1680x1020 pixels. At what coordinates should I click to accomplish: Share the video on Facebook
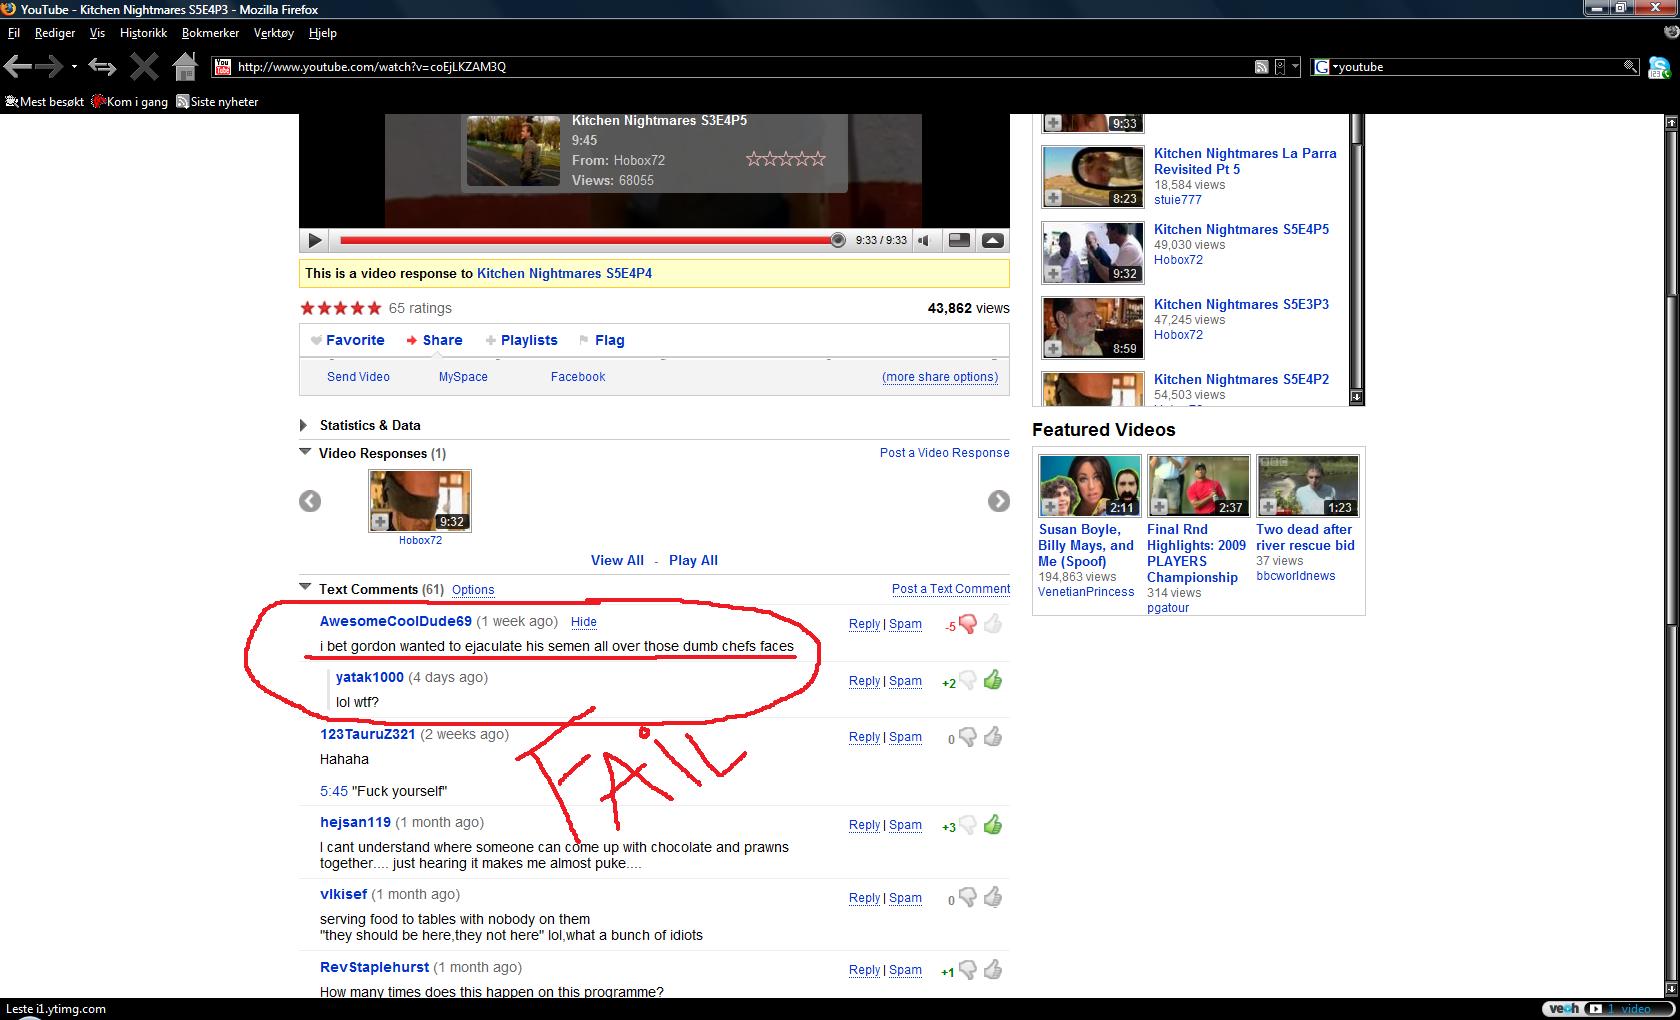click(578, 377)
